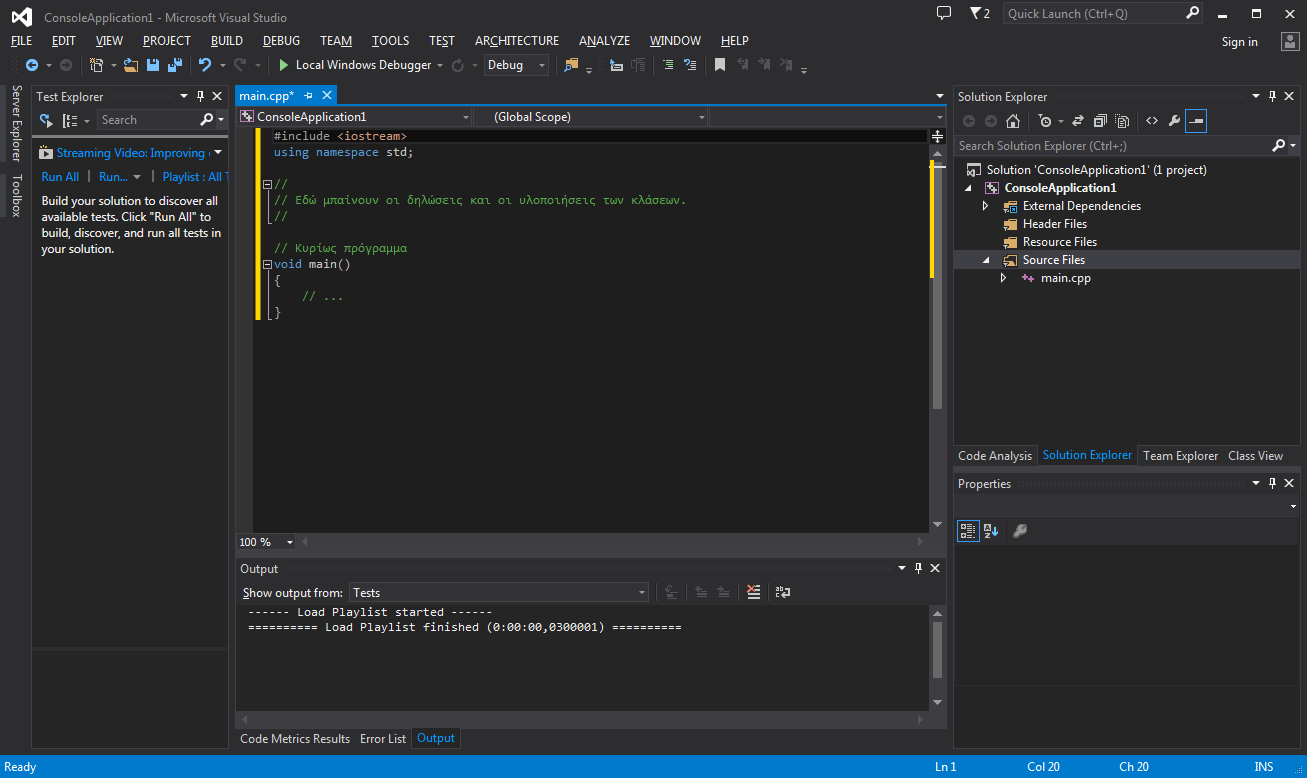Switch to the Error List tab
Viewport: 1307px width, 778px height.
coord(383,739)
